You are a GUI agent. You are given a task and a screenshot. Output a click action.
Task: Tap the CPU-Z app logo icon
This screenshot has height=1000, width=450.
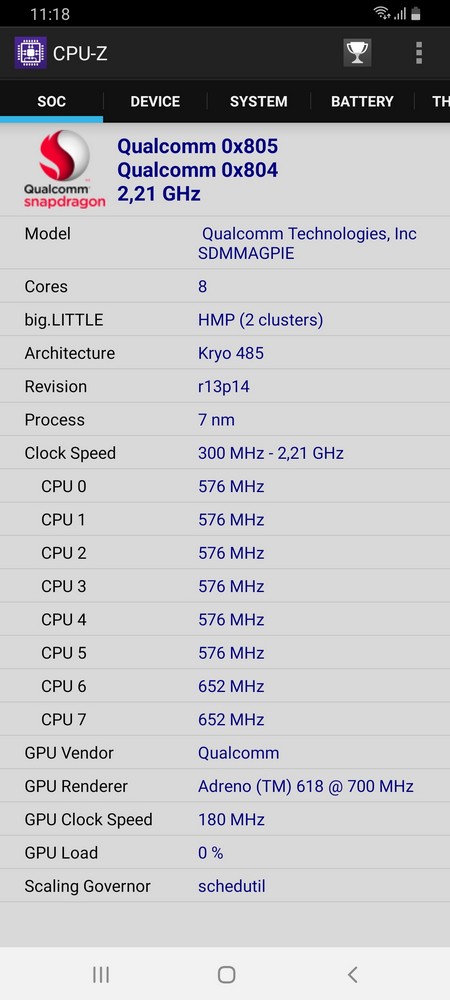[x=31, y=53]
